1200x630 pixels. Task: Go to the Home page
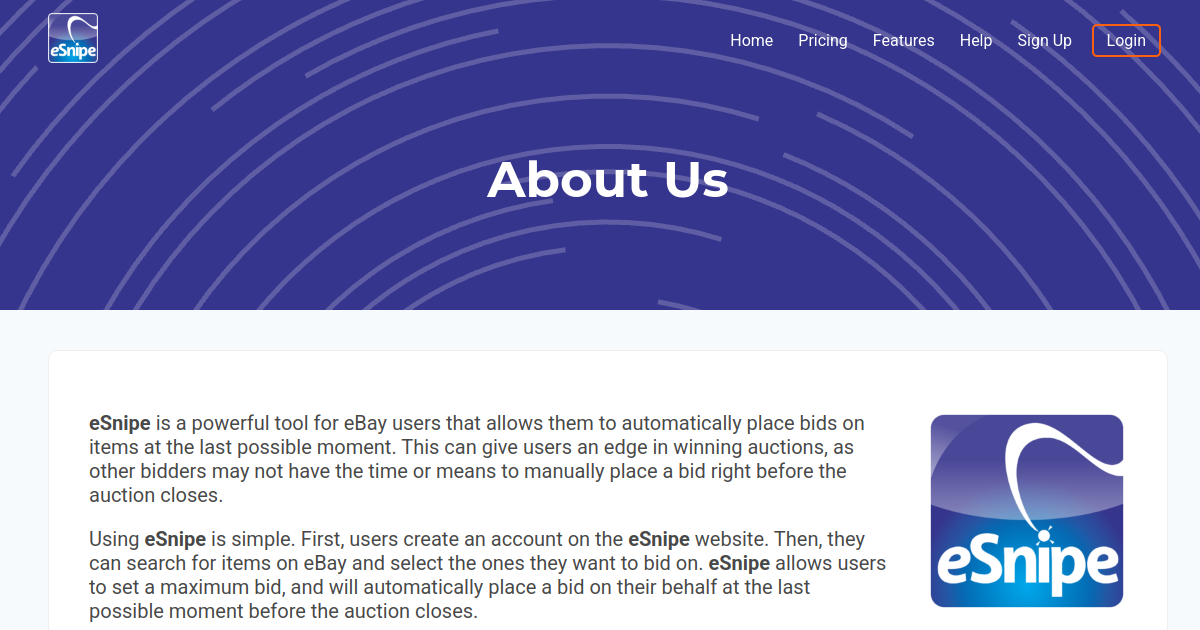click(751, 40)
